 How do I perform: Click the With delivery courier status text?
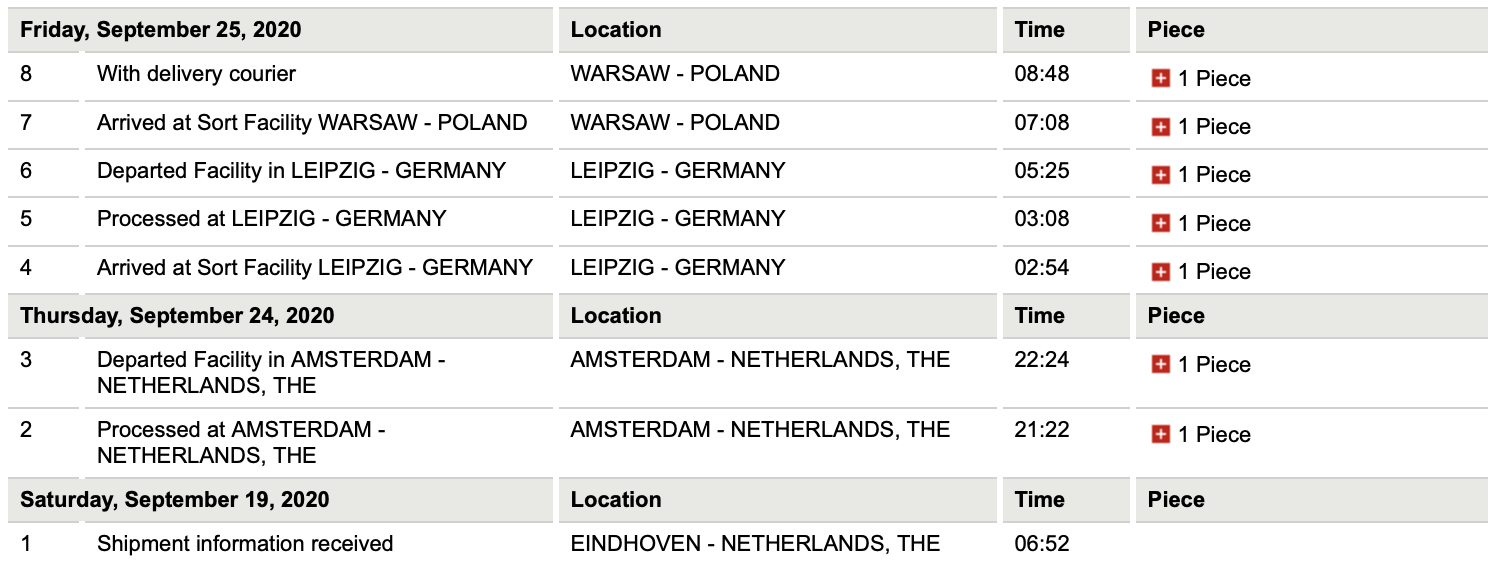pyautogui.click(x=196, y=73)
